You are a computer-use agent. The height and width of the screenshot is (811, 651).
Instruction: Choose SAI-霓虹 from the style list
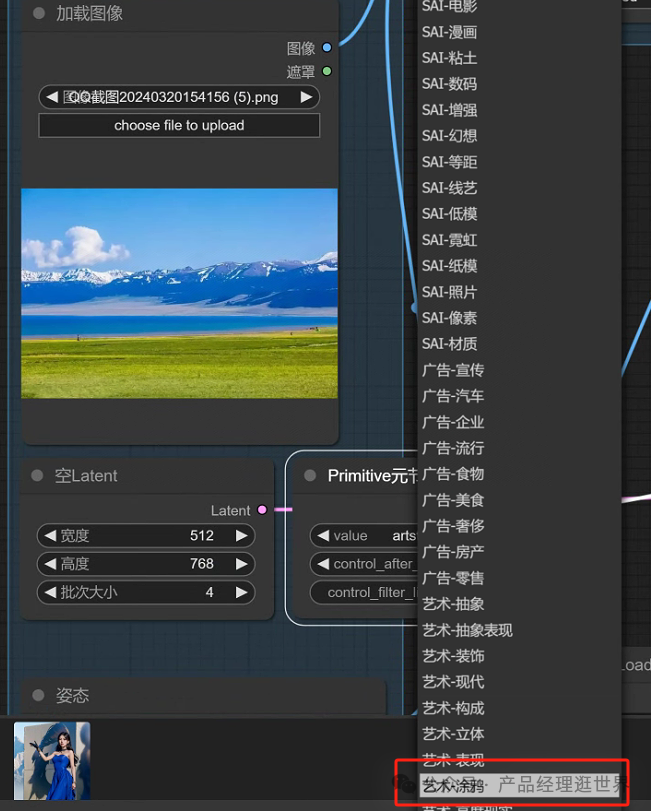[449, 240]
